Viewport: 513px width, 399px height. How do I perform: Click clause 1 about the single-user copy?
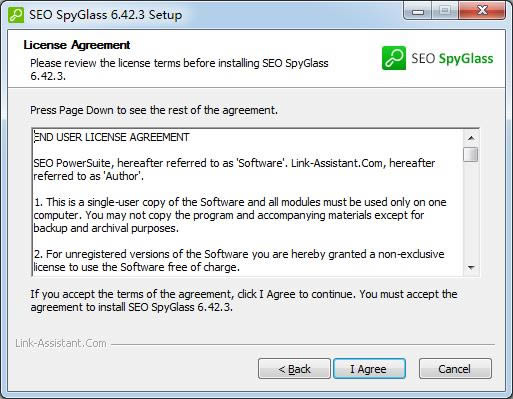tap(240, 215)
